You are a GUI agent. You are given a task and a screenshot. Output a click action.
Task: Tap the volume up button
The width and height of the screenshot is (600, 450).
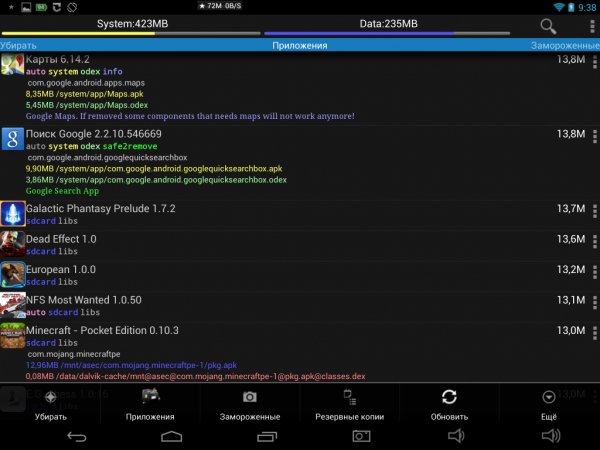[x=551, y=435]
